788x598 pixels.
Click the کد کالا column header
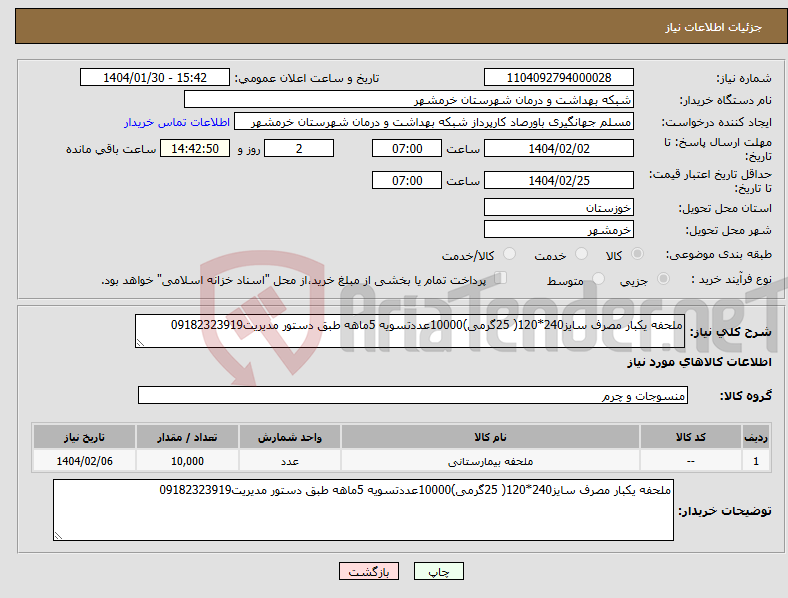691,437
